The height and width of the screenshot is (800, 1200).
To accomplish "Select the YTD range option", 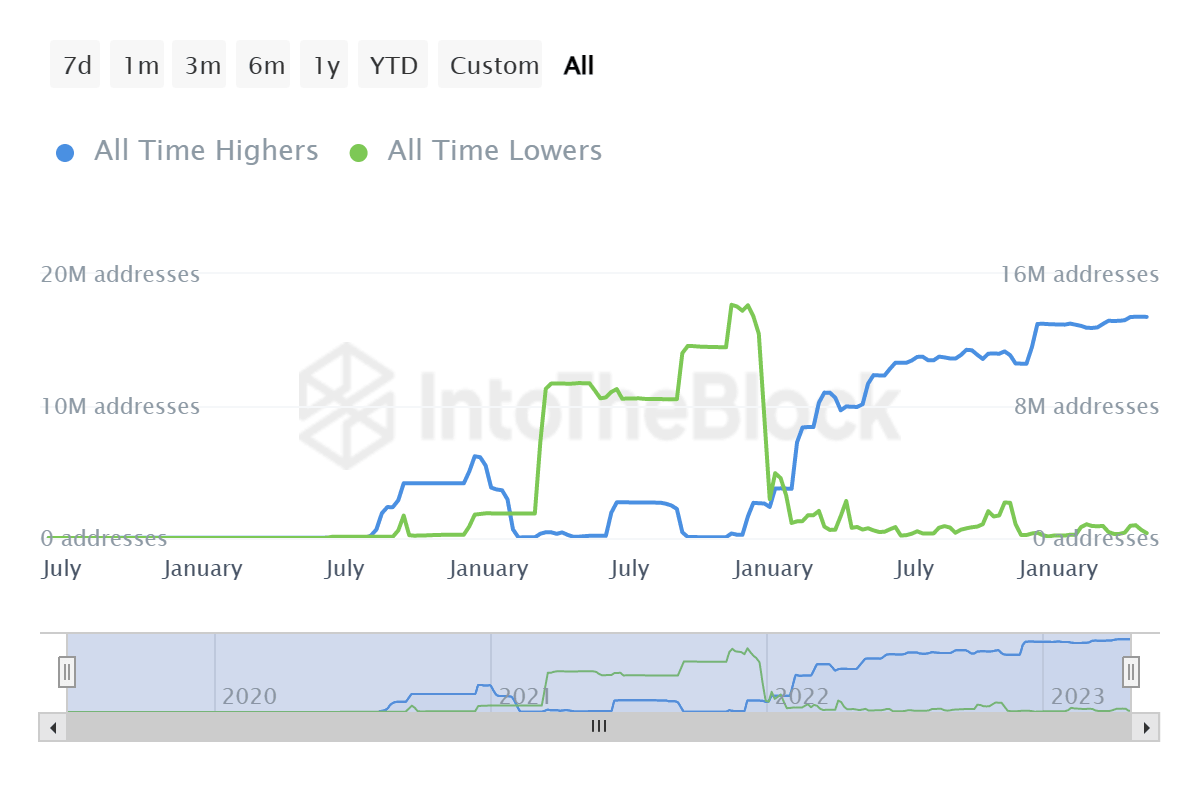I will coord(393,66).
